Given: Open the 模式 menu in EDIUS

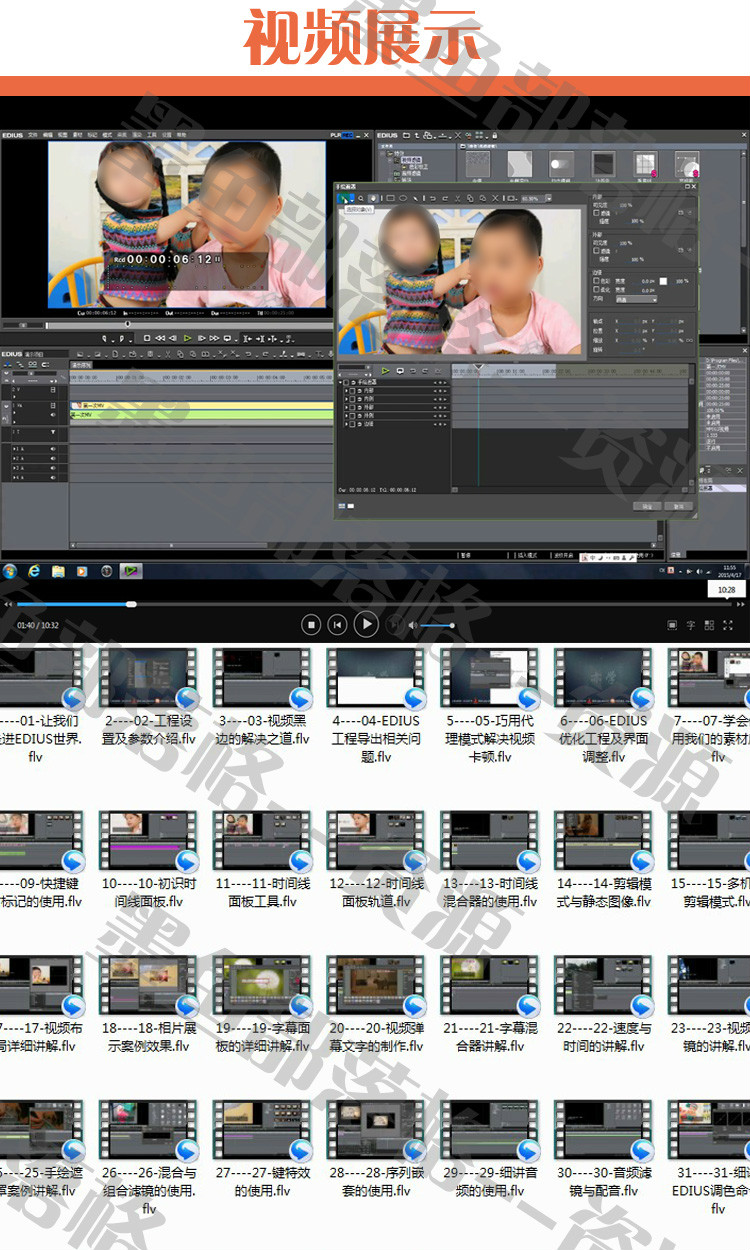Looking at the screenshot, I should point(107,135).
